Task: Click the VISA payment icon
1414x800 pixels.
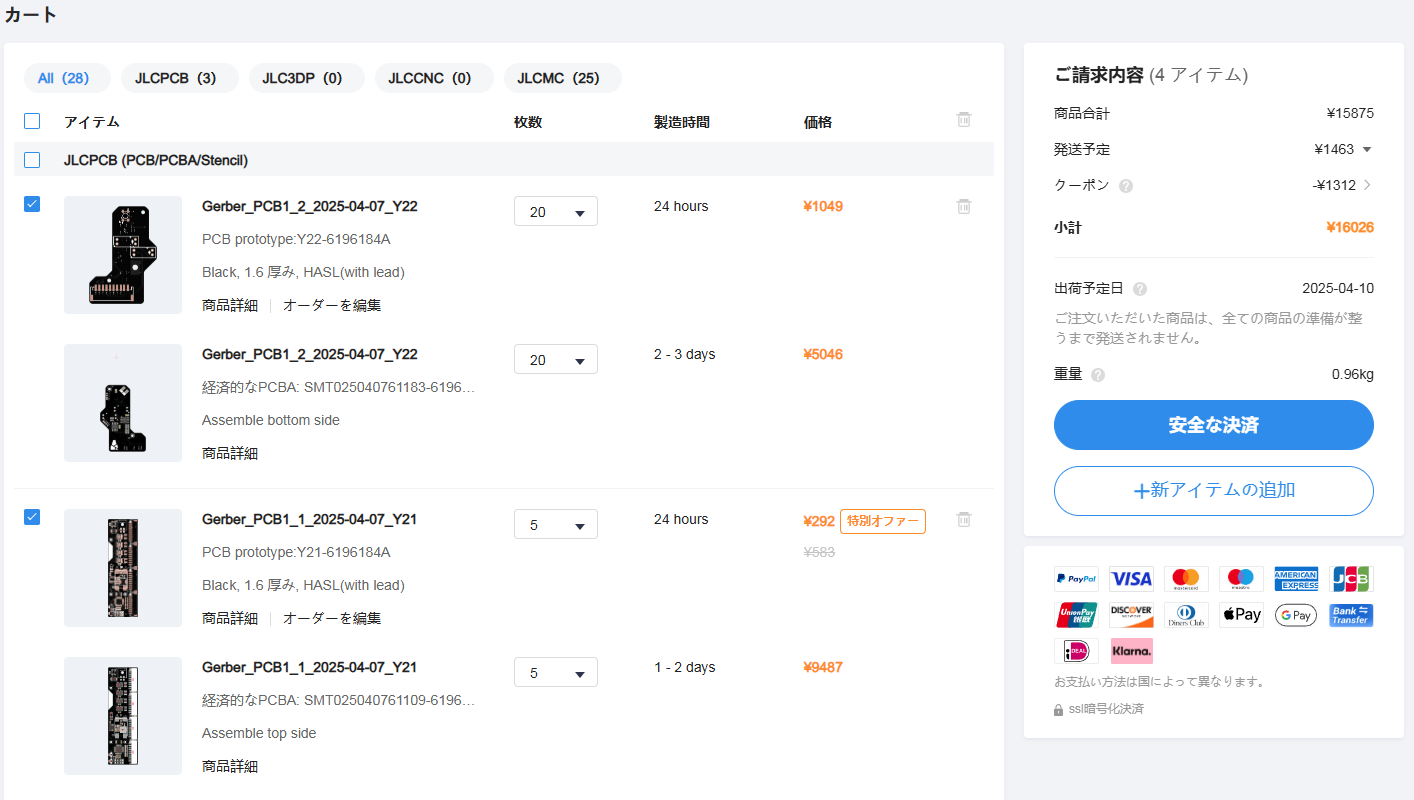Action: coord(1131,579)
